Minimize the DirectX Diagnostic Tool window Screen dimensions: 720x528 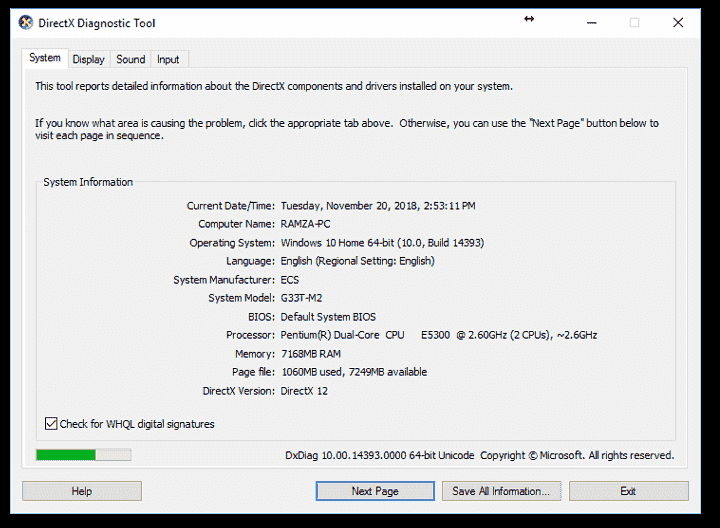click(x=592, y=22)
